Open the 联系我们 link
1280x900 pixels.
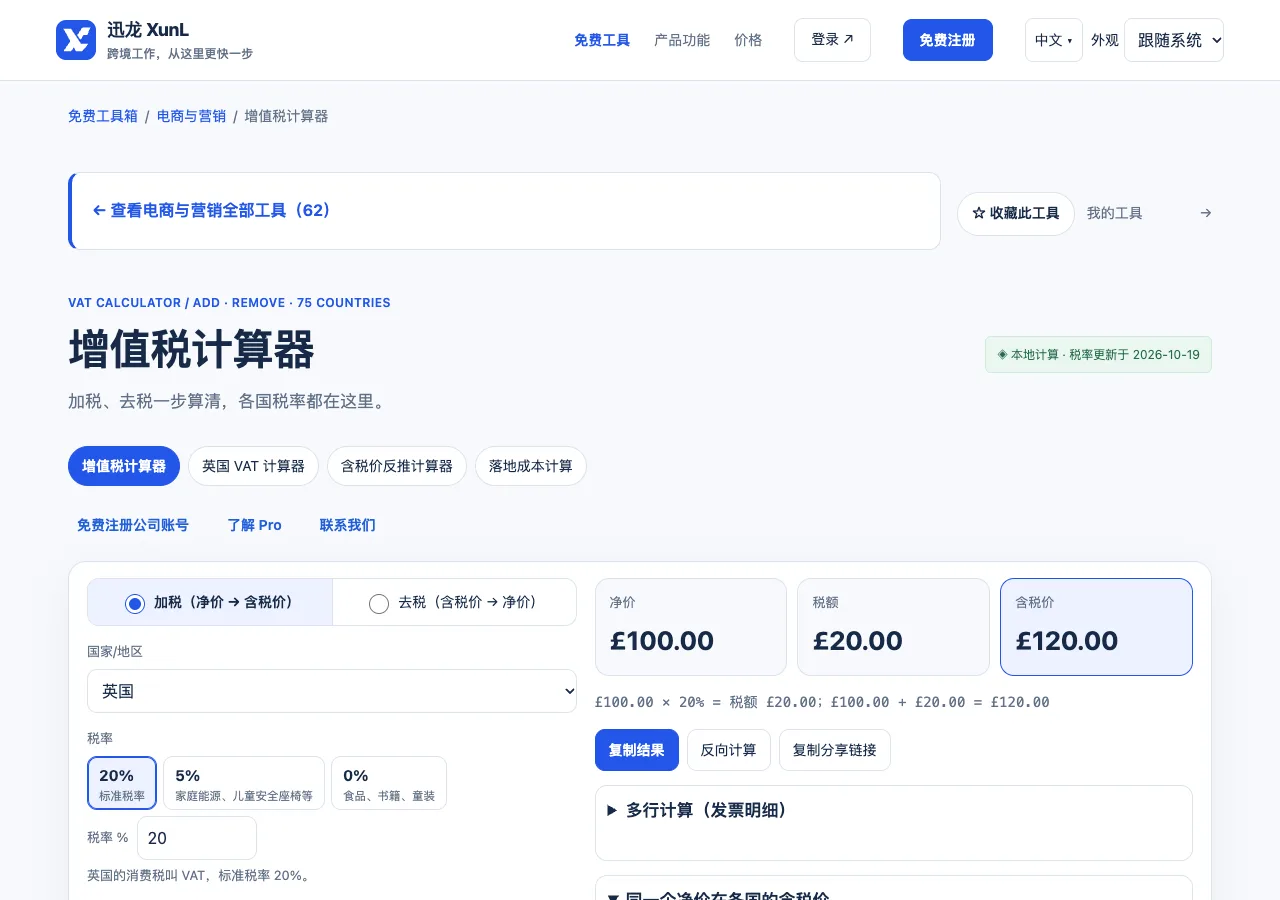348,525
